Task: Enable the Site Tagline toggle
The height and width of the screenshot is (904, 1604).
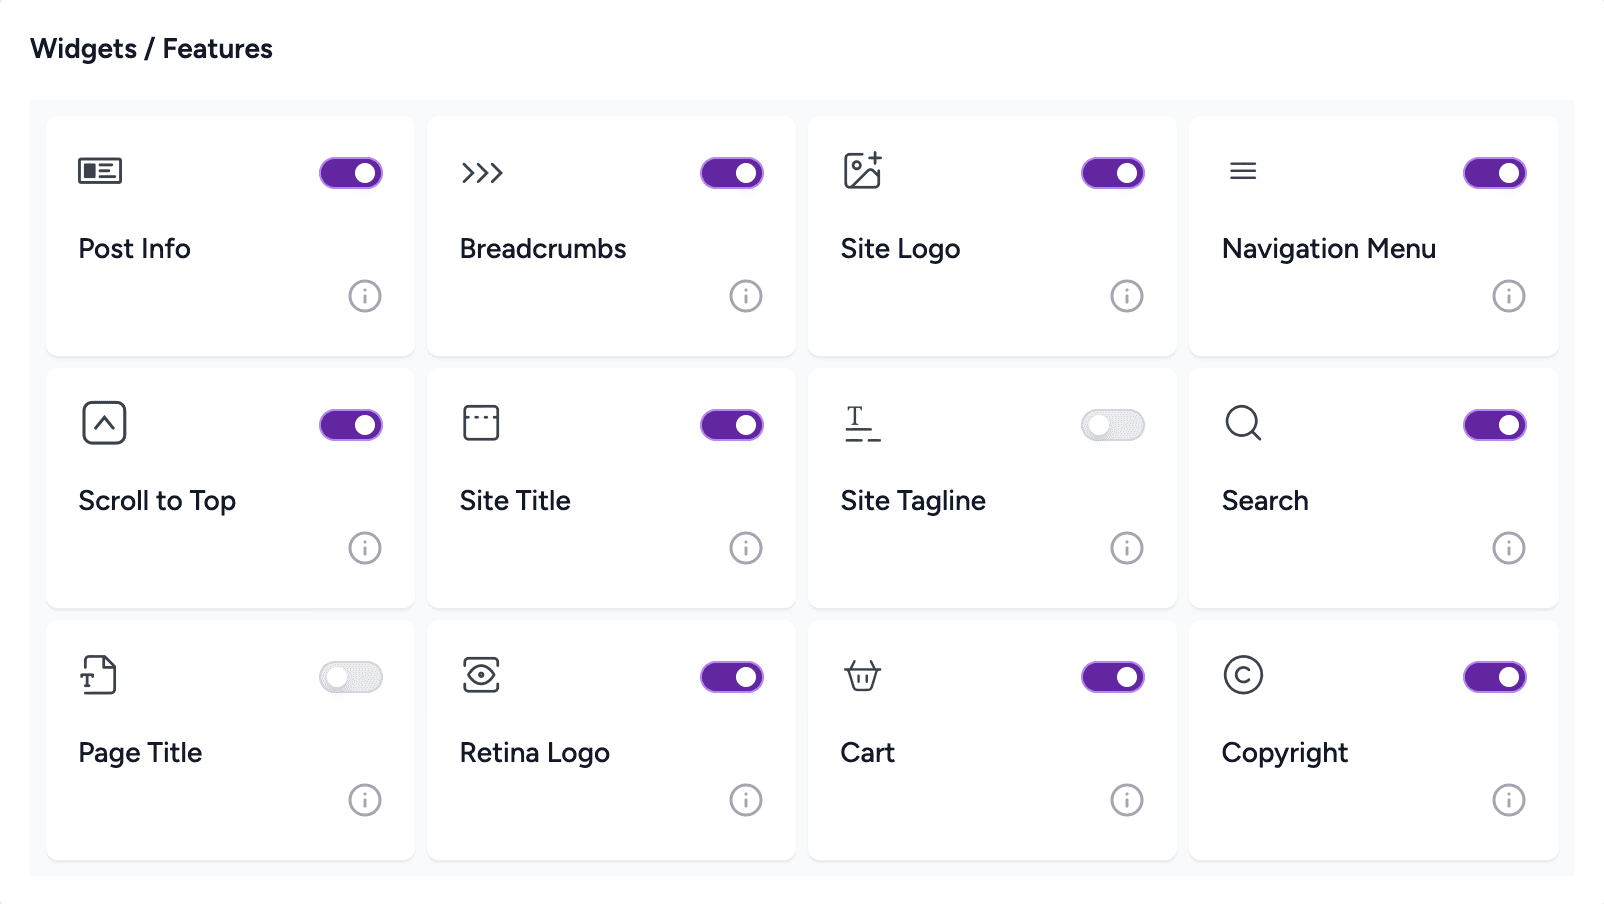Action: (x=1112, y=424)
